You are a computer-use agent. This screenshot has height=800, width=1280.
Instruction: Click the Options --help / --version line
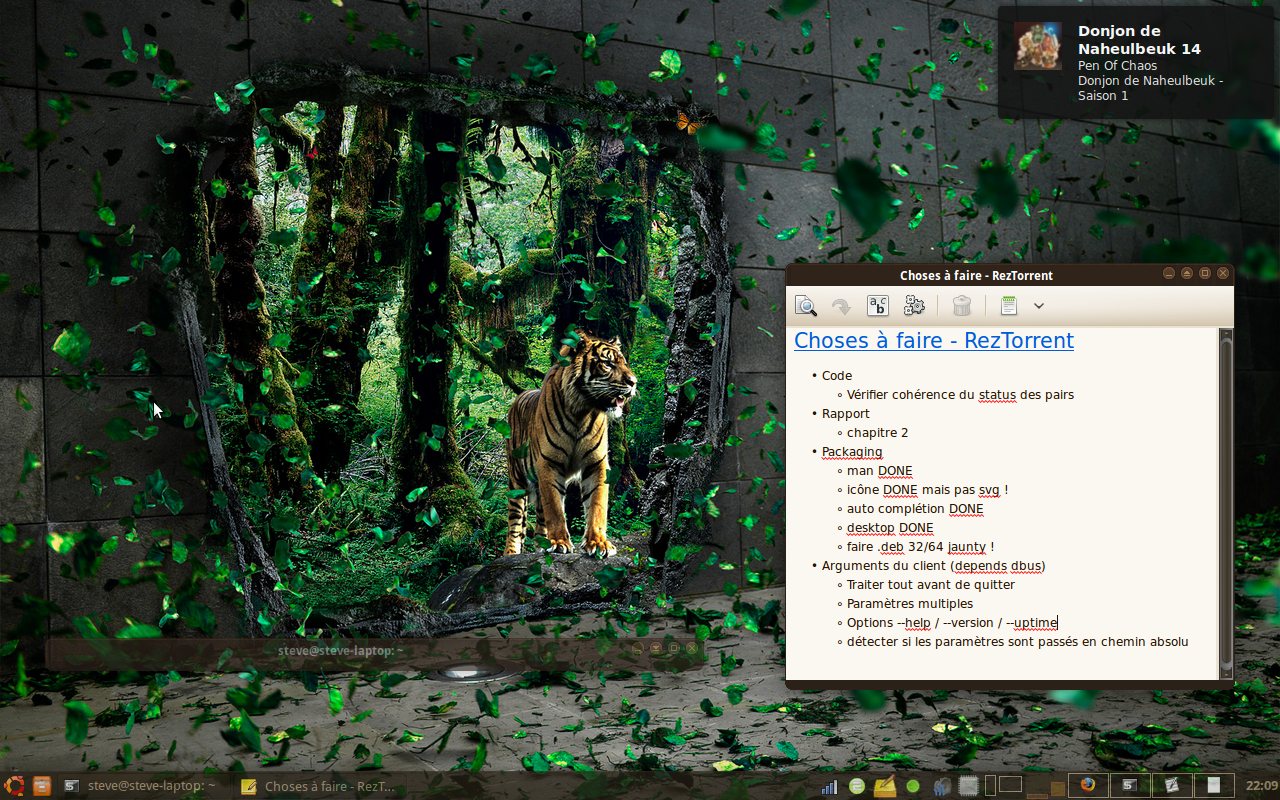(x=952, y=623)
